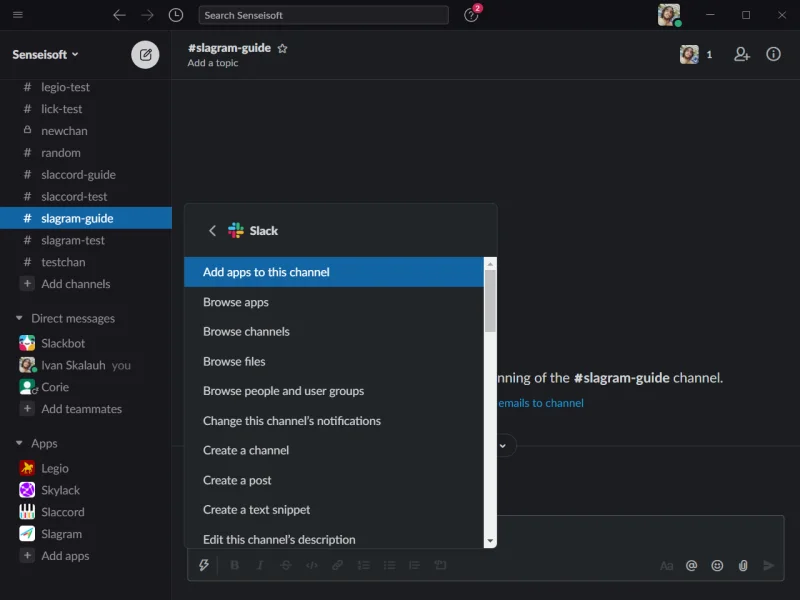
Task: Click the paperclip attach file icon
Action: [743, 566]
